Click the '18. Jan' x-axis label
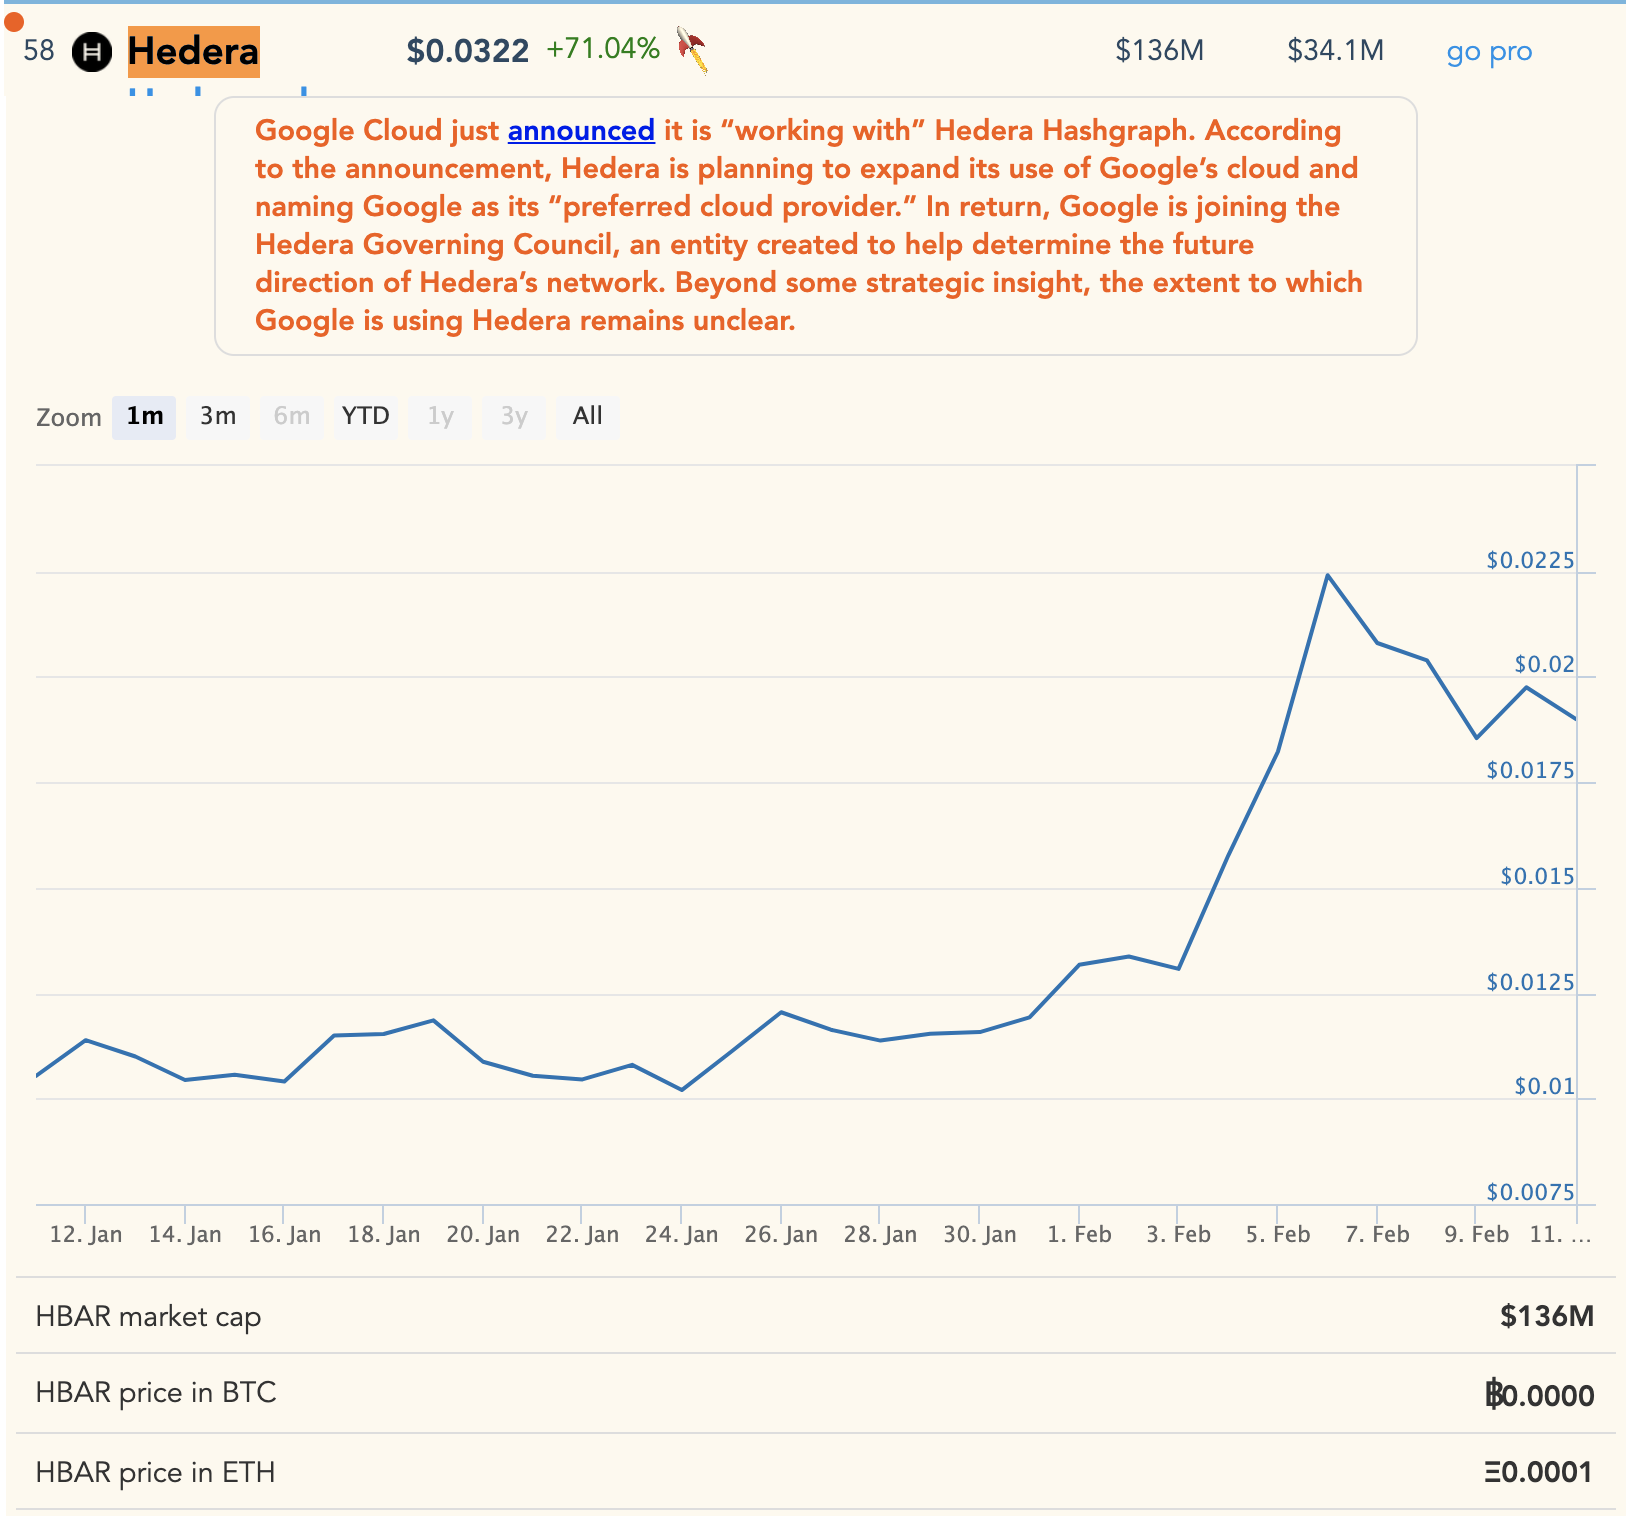1626x1516 pixels. click(384, 1235)
